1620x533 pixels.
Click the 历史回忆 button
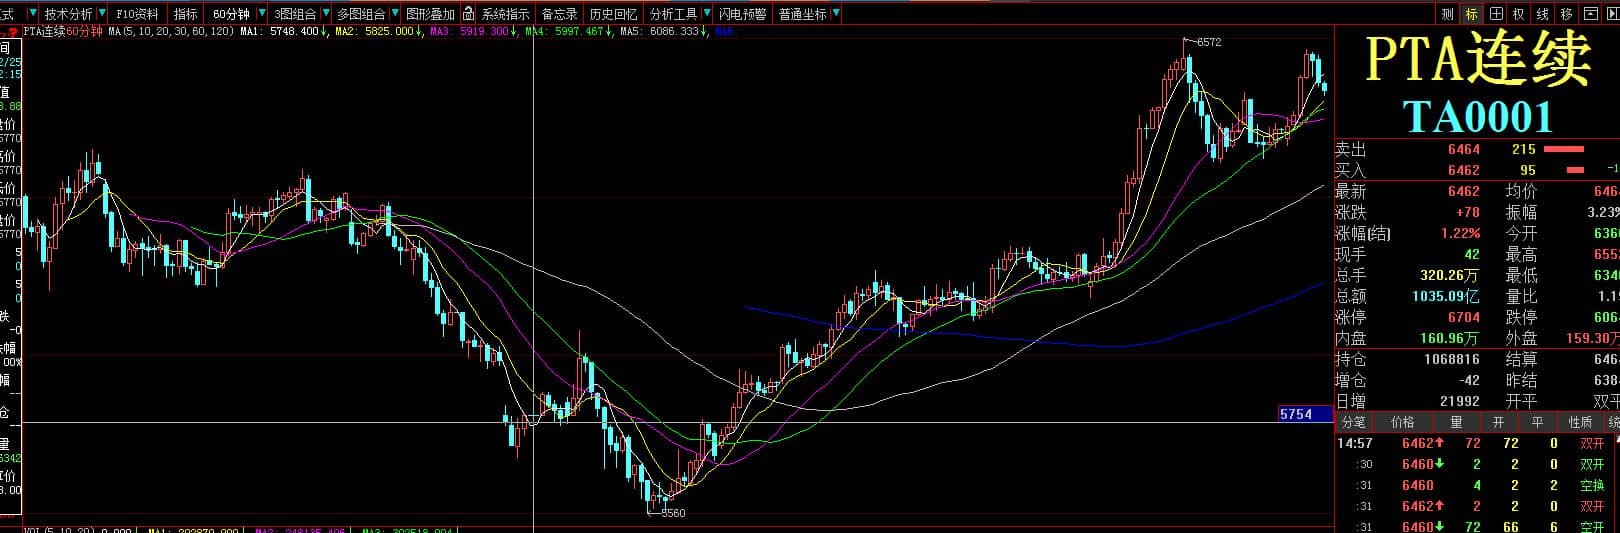pos(613,14)
